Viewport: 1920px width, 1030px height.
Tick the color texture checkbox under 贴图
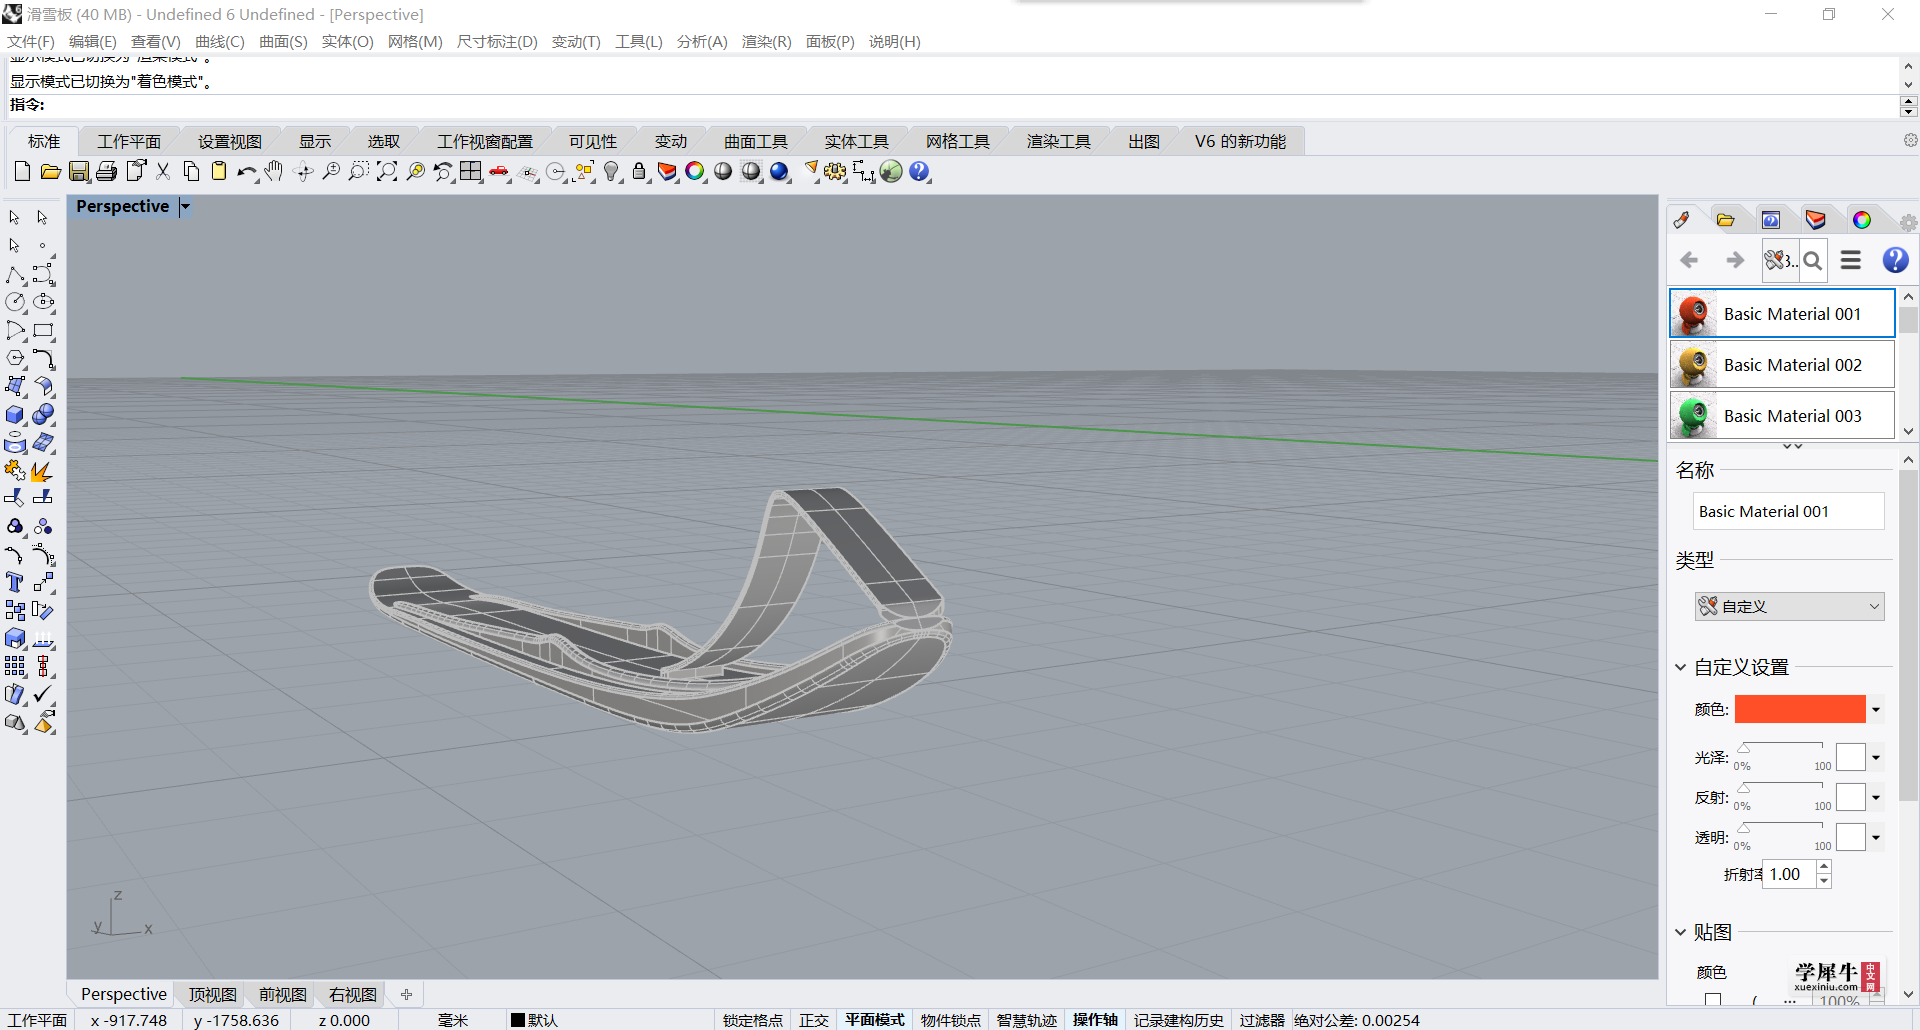click(1713, 999)
